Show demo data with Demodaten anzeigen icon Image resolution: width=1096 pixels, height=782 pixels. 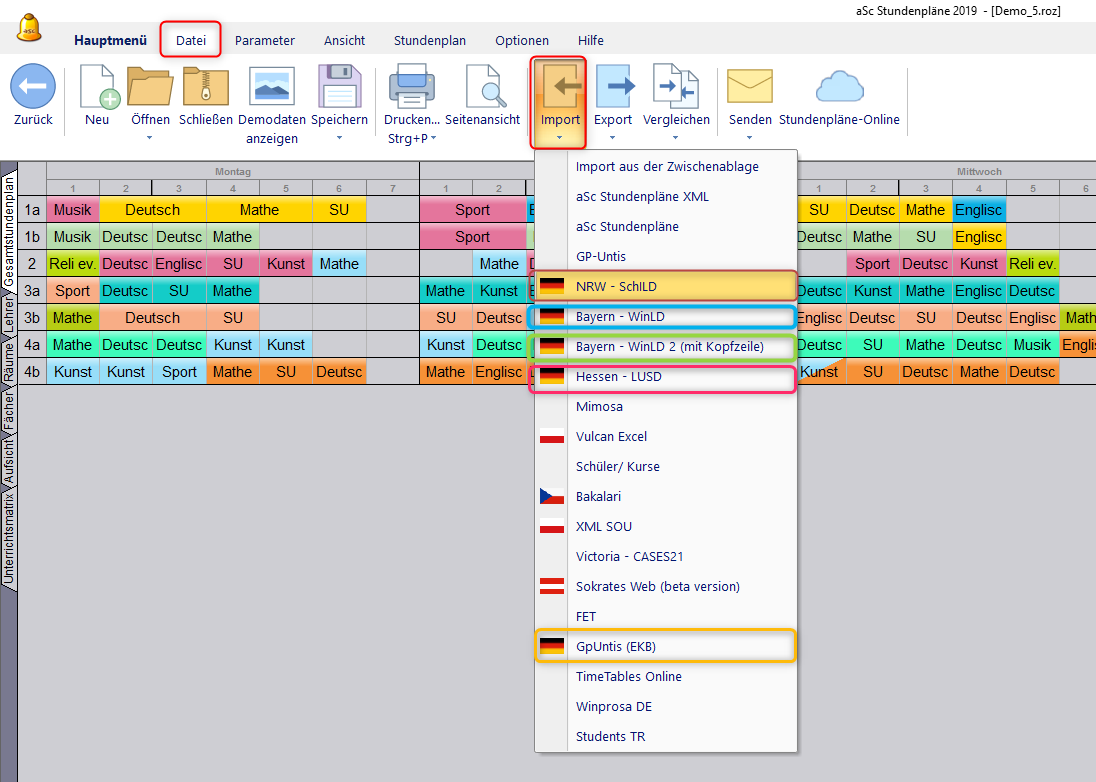tap(272, 87)
